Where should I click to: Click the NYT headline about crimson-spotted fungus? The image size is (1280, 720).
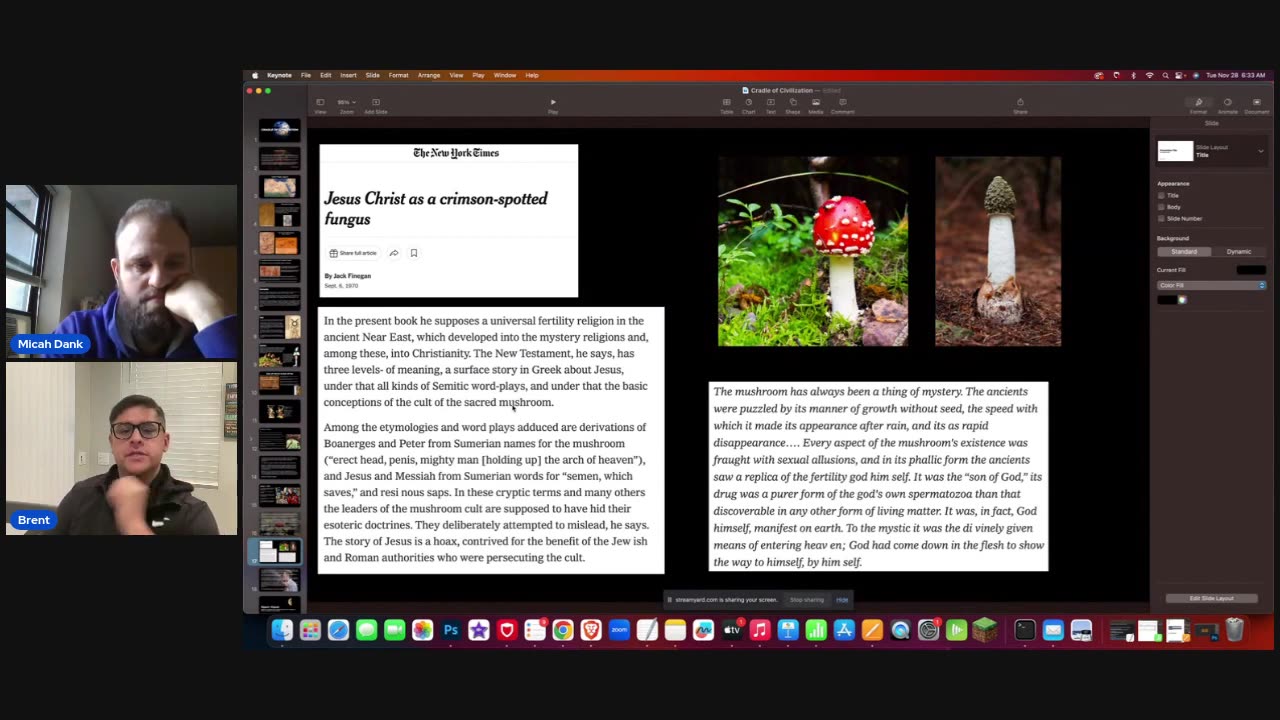pyautogui.click(x=436, y=208)
